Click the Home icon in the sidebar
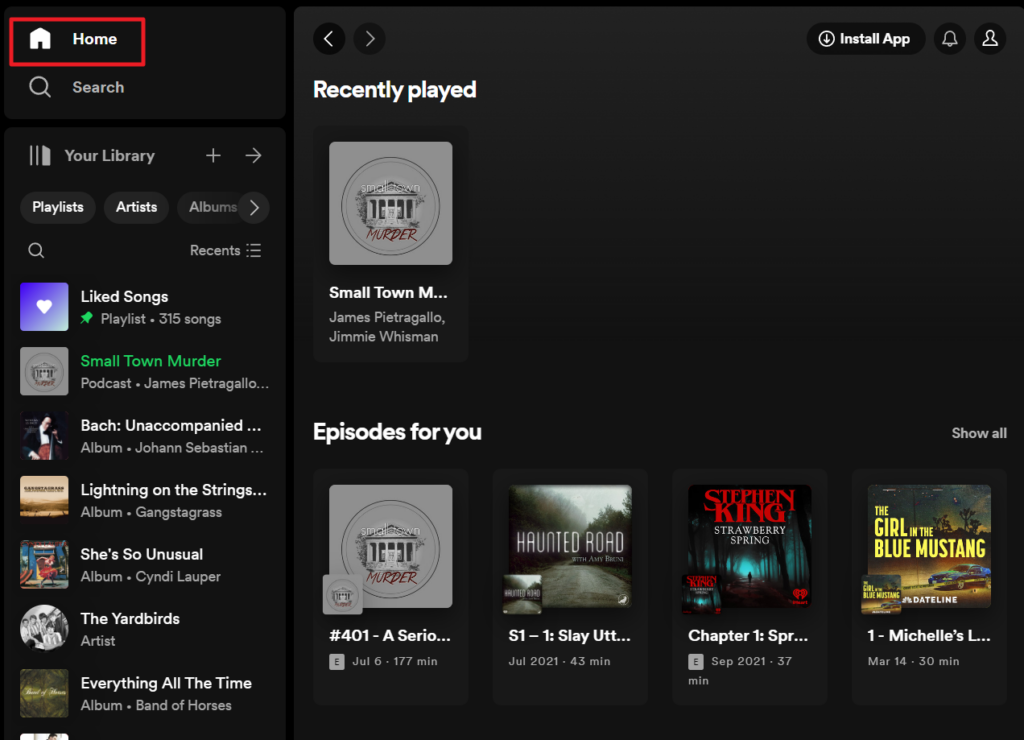Viewport: 1024px width, 740px height. tap(40, 38)
